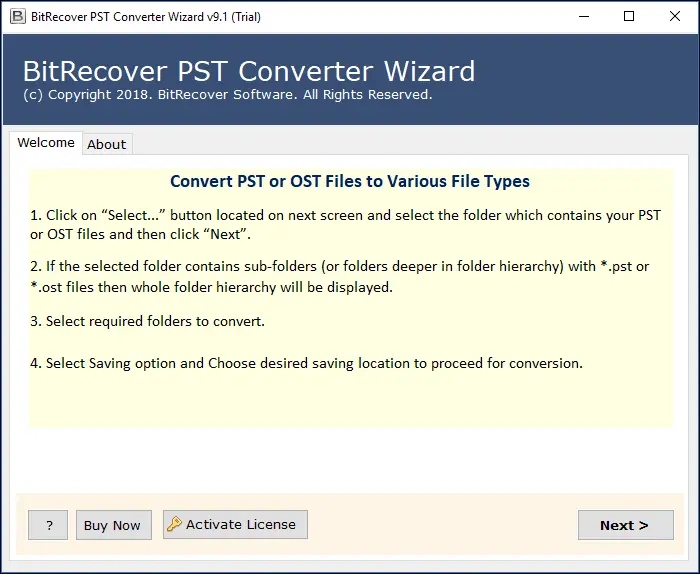Close the PST Converter Wizard window

coord(675,16)
